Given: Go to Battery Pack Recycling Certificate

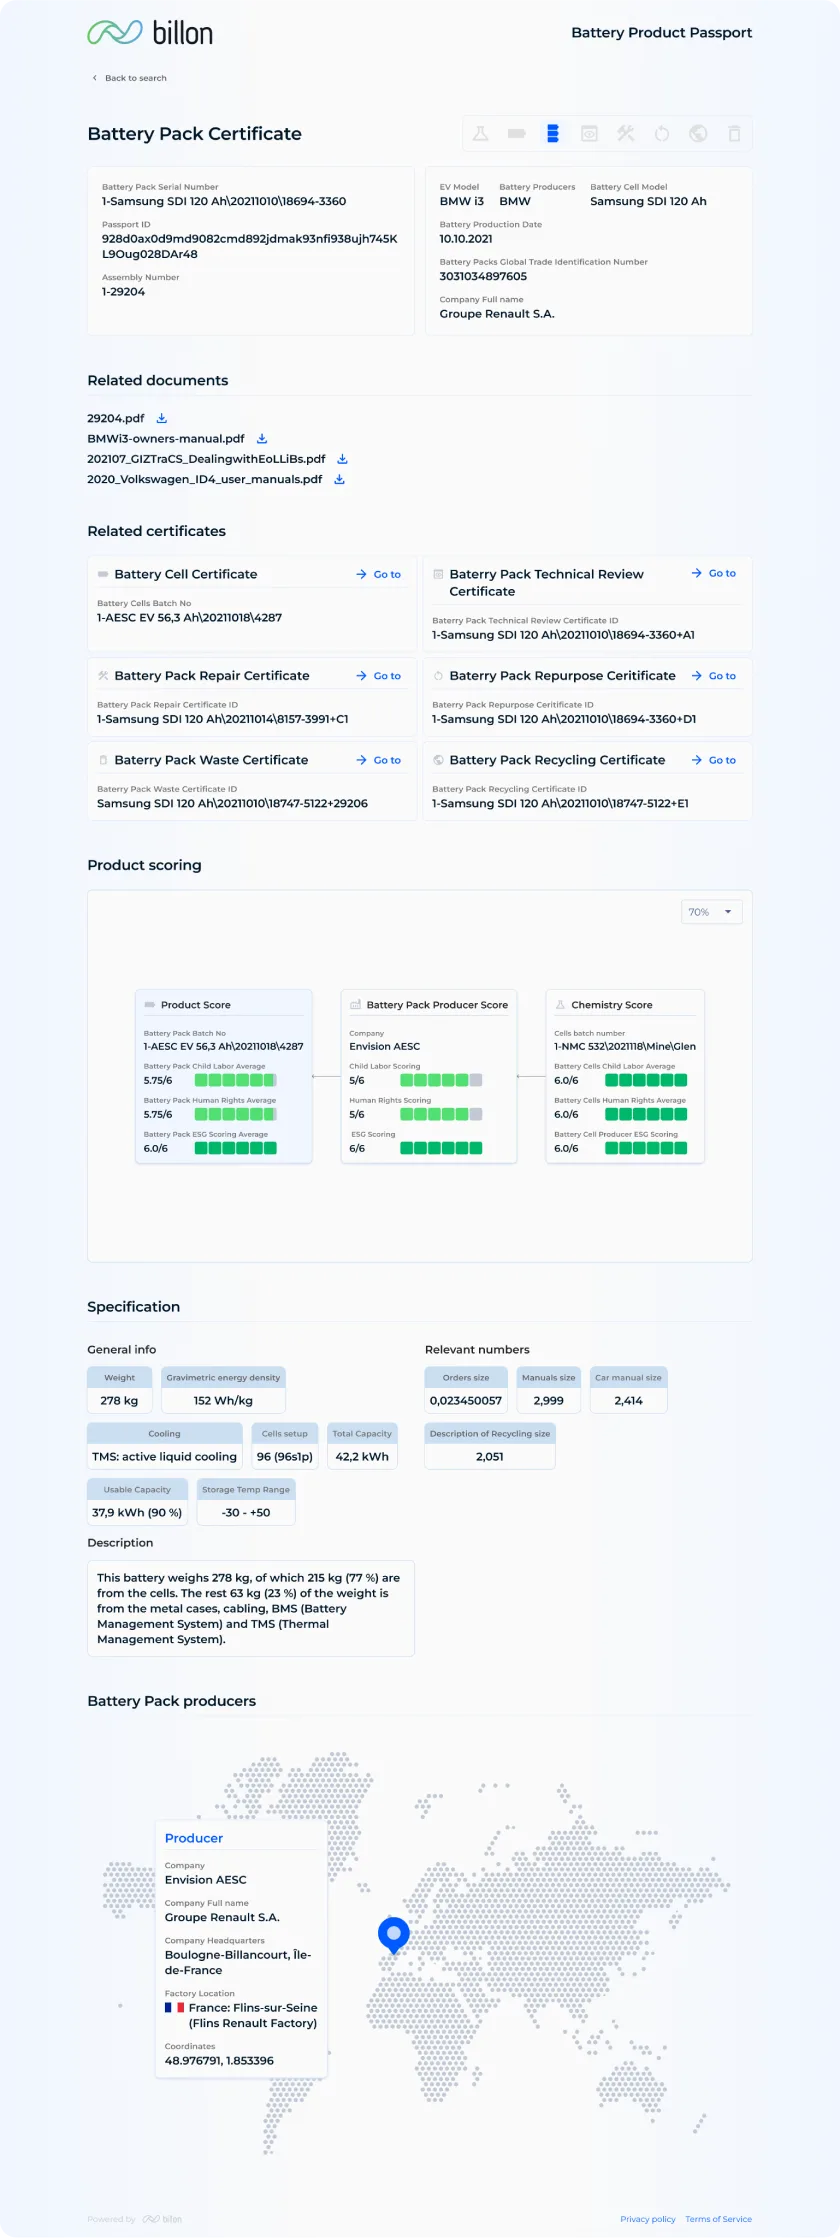Looking at the screenshot, I should click(x=714, y=761).
